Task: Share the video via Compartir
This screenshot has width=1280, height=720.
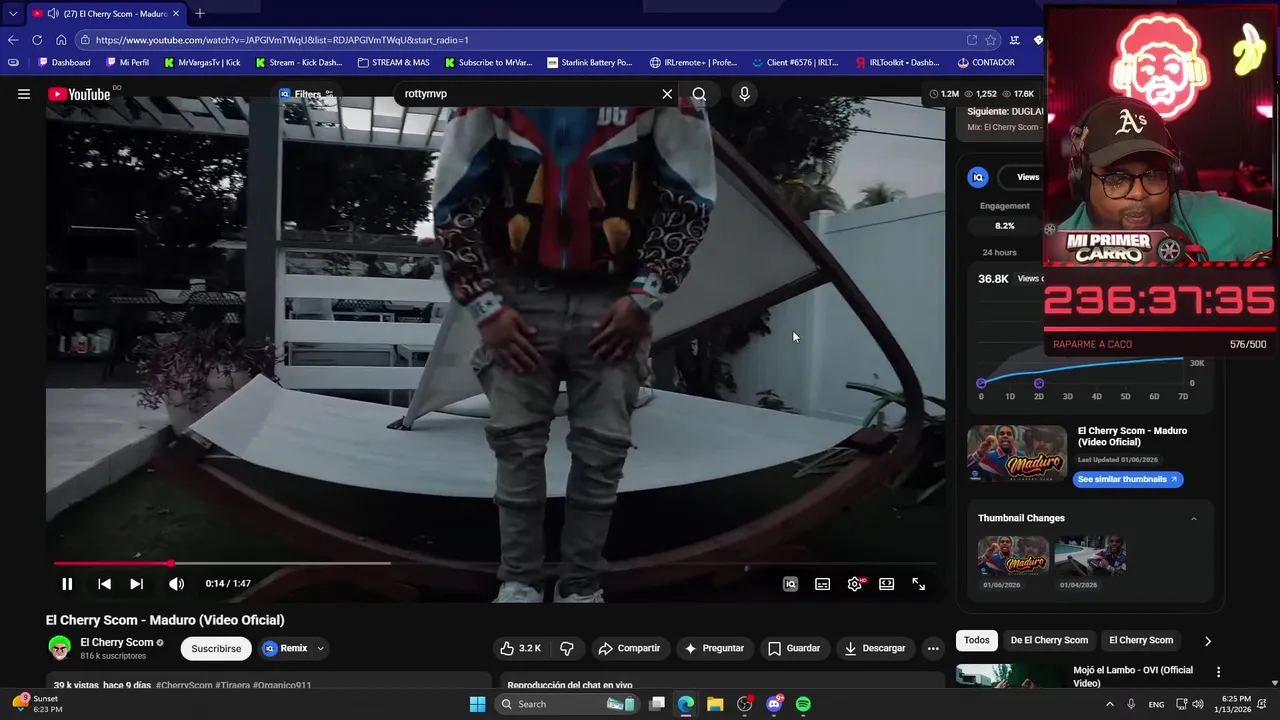Action: [629, 648]
